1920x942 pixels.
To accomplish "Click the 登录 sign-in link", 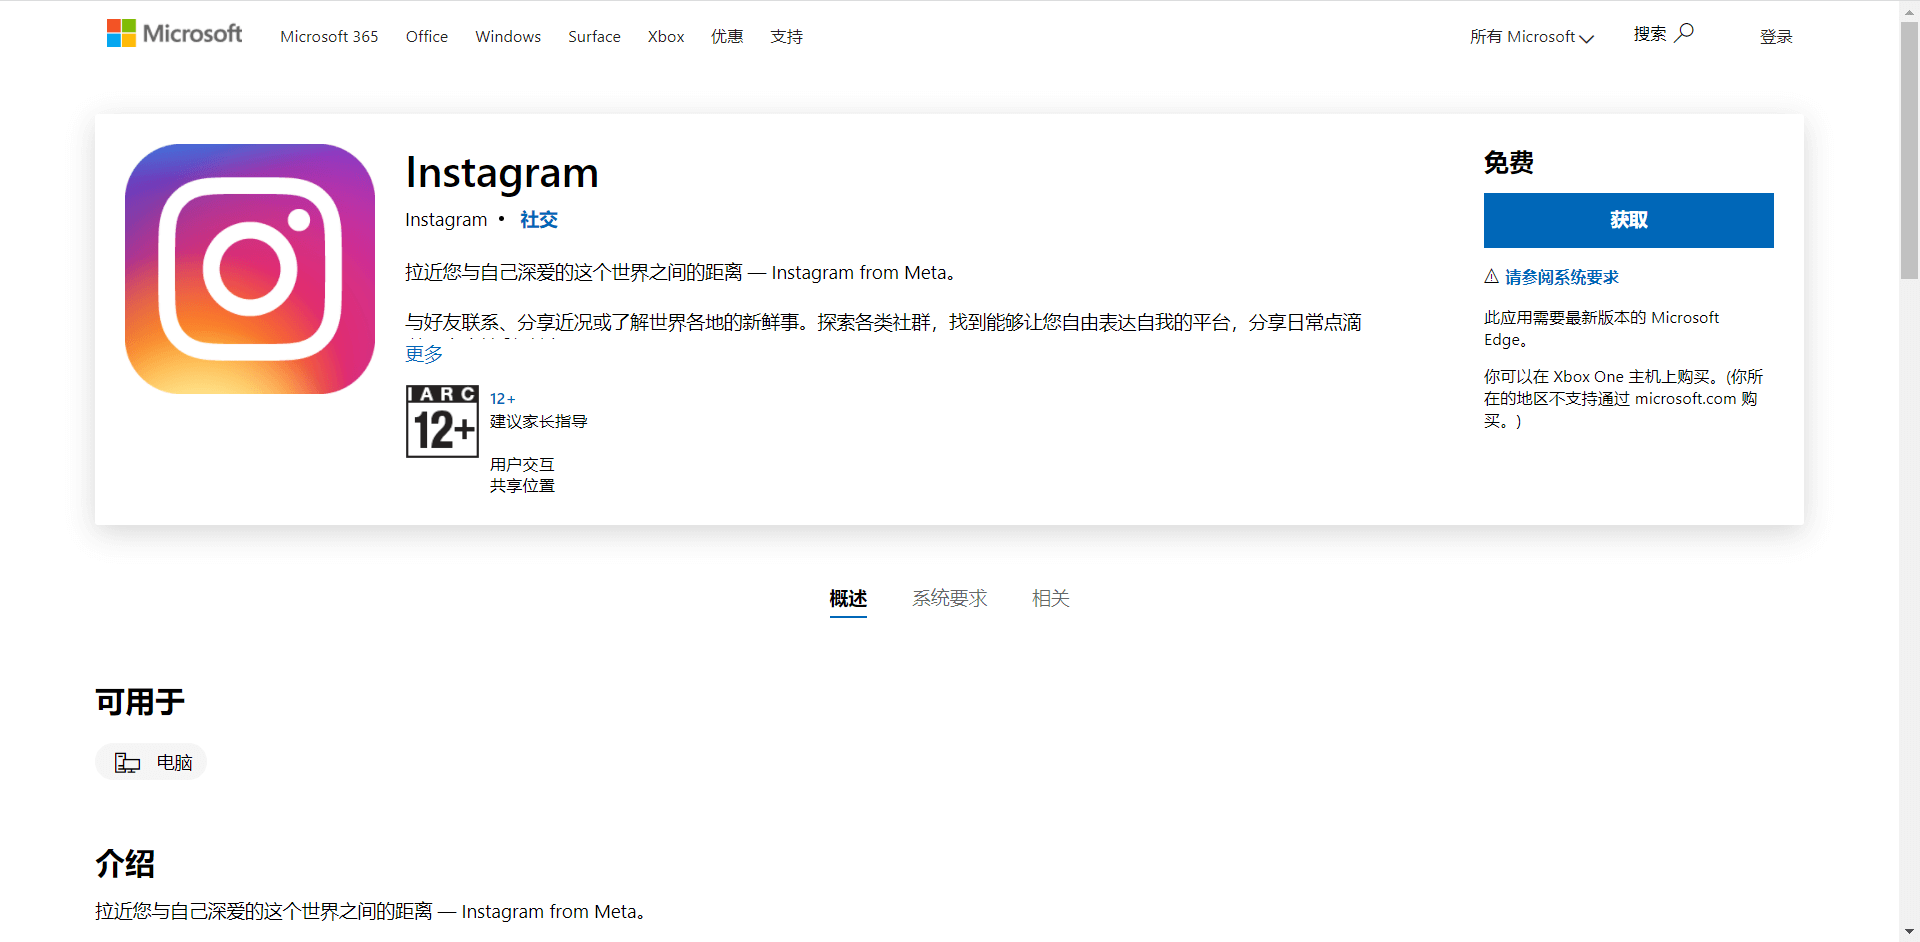I will [1776, 37].
